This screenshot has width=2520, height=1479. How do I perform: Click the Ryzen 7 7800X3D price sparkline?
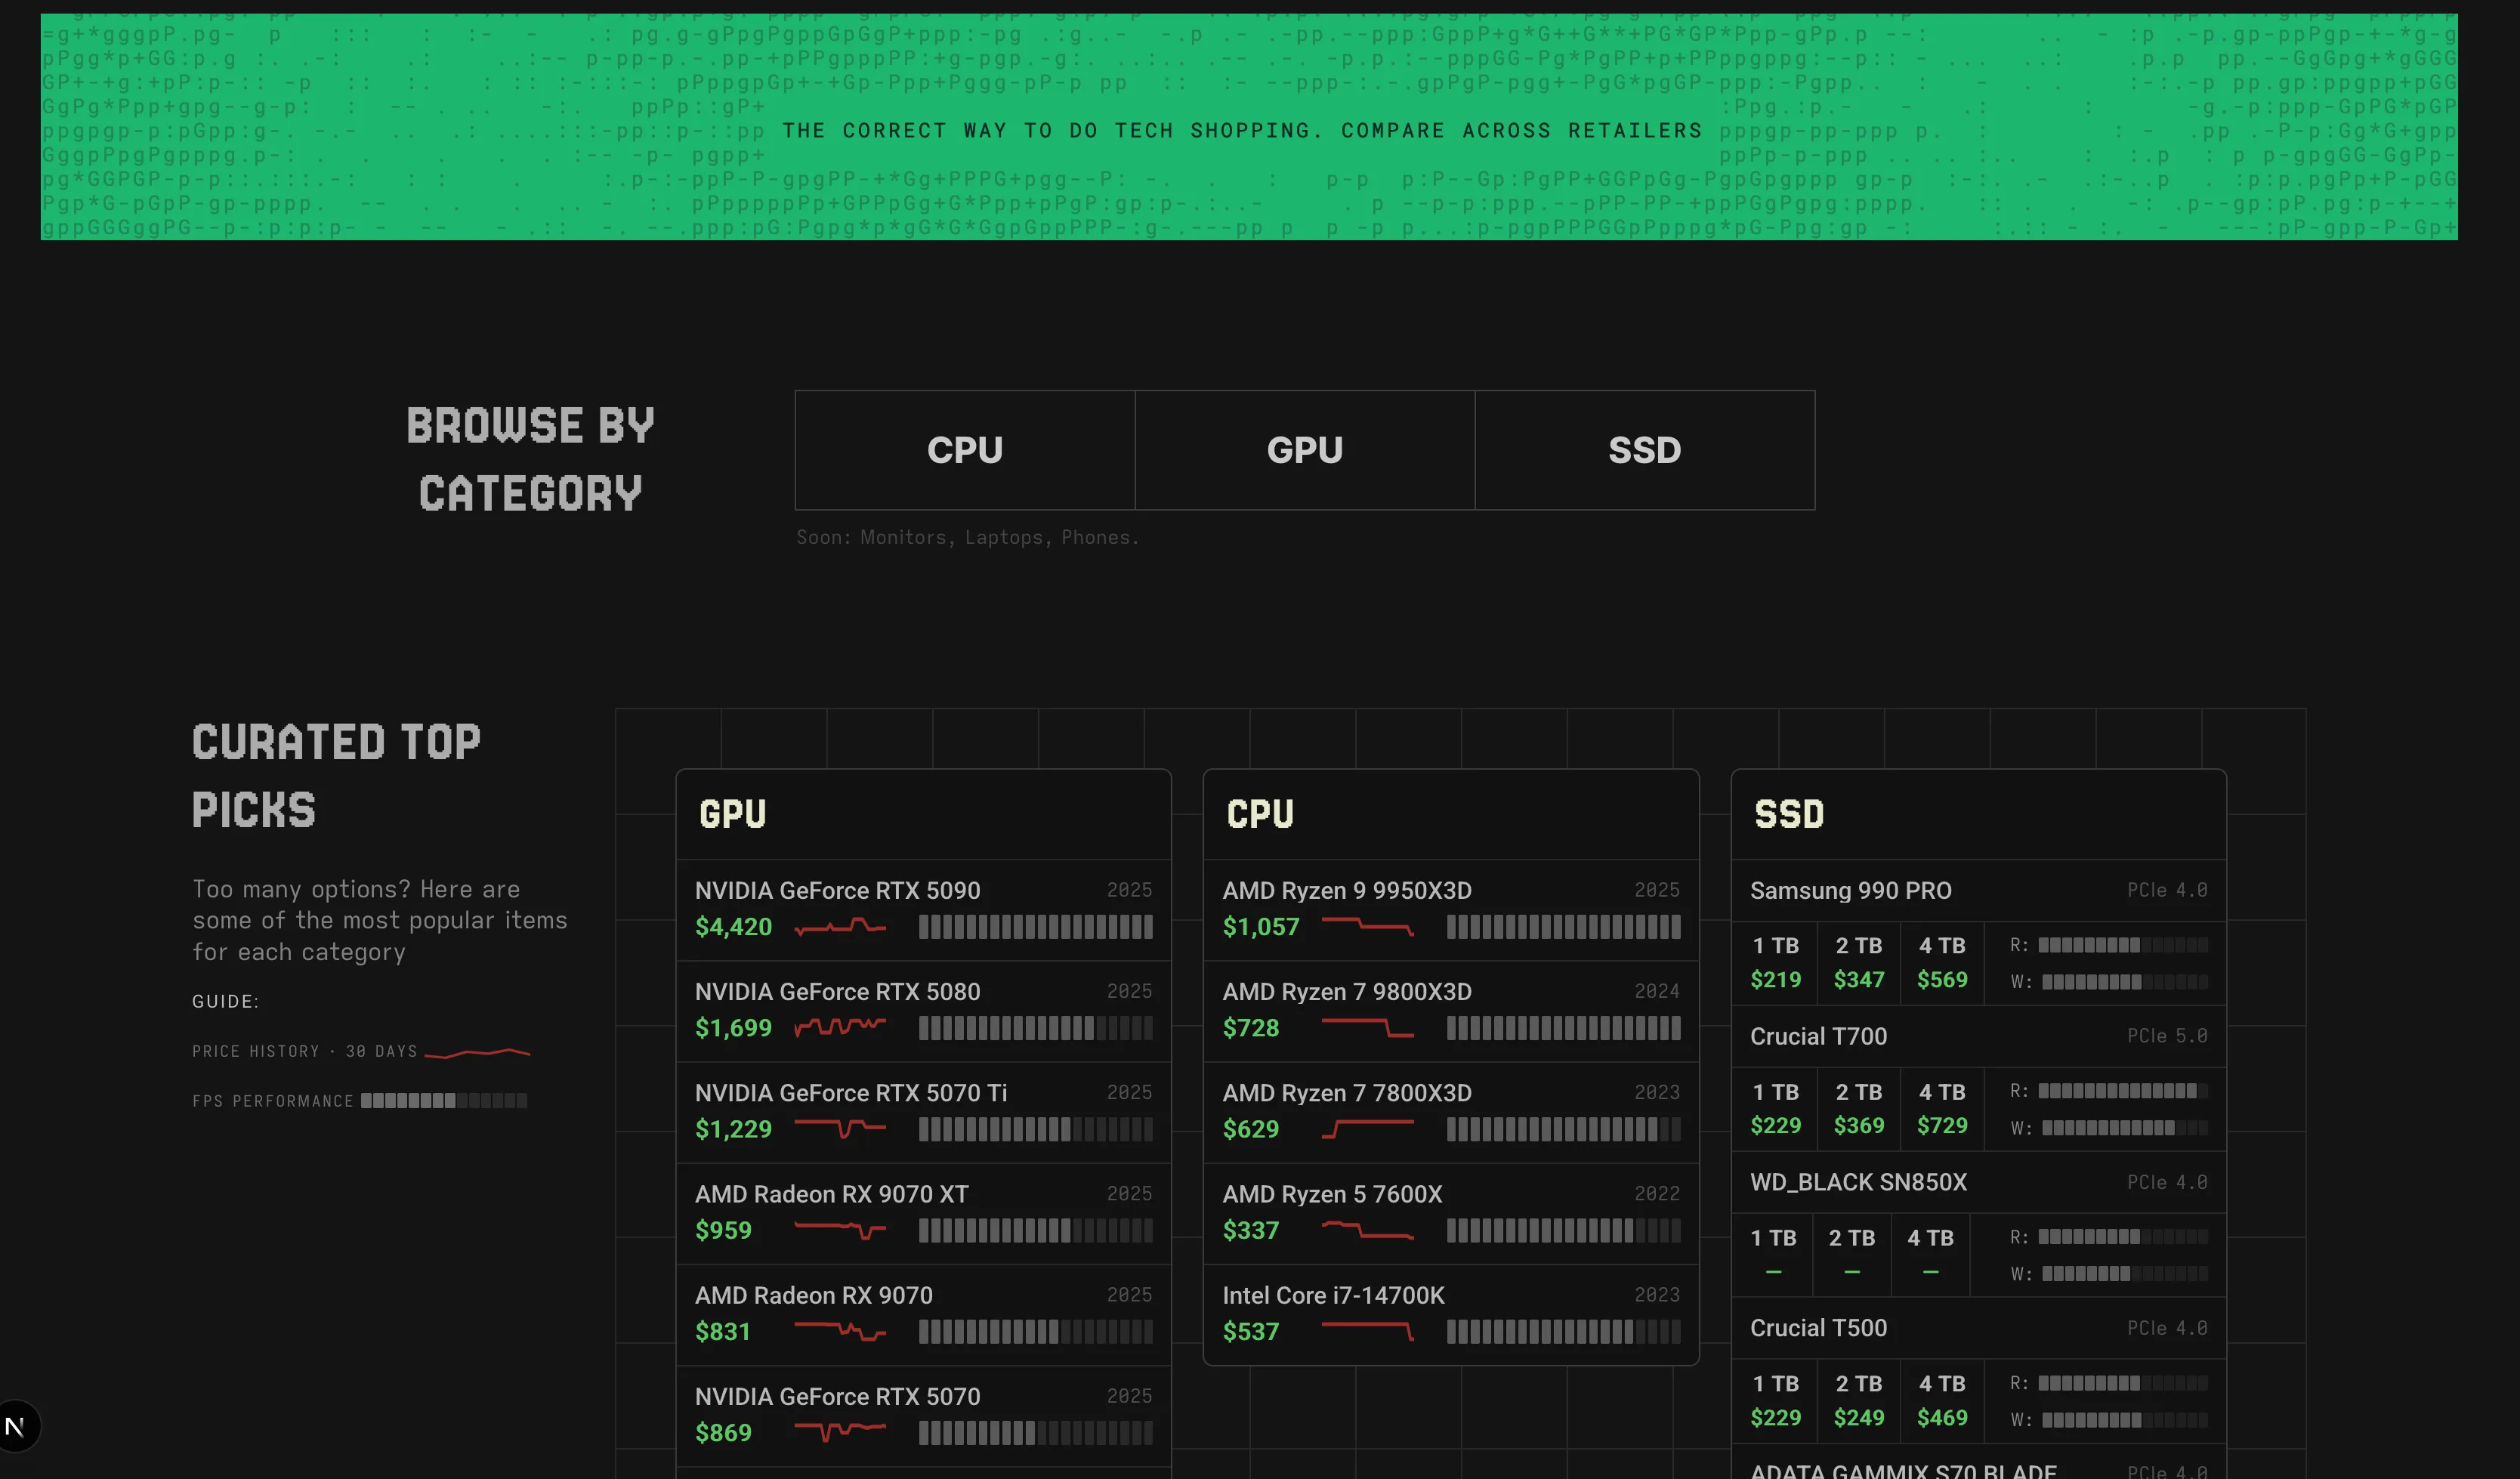[1367, 1129]
